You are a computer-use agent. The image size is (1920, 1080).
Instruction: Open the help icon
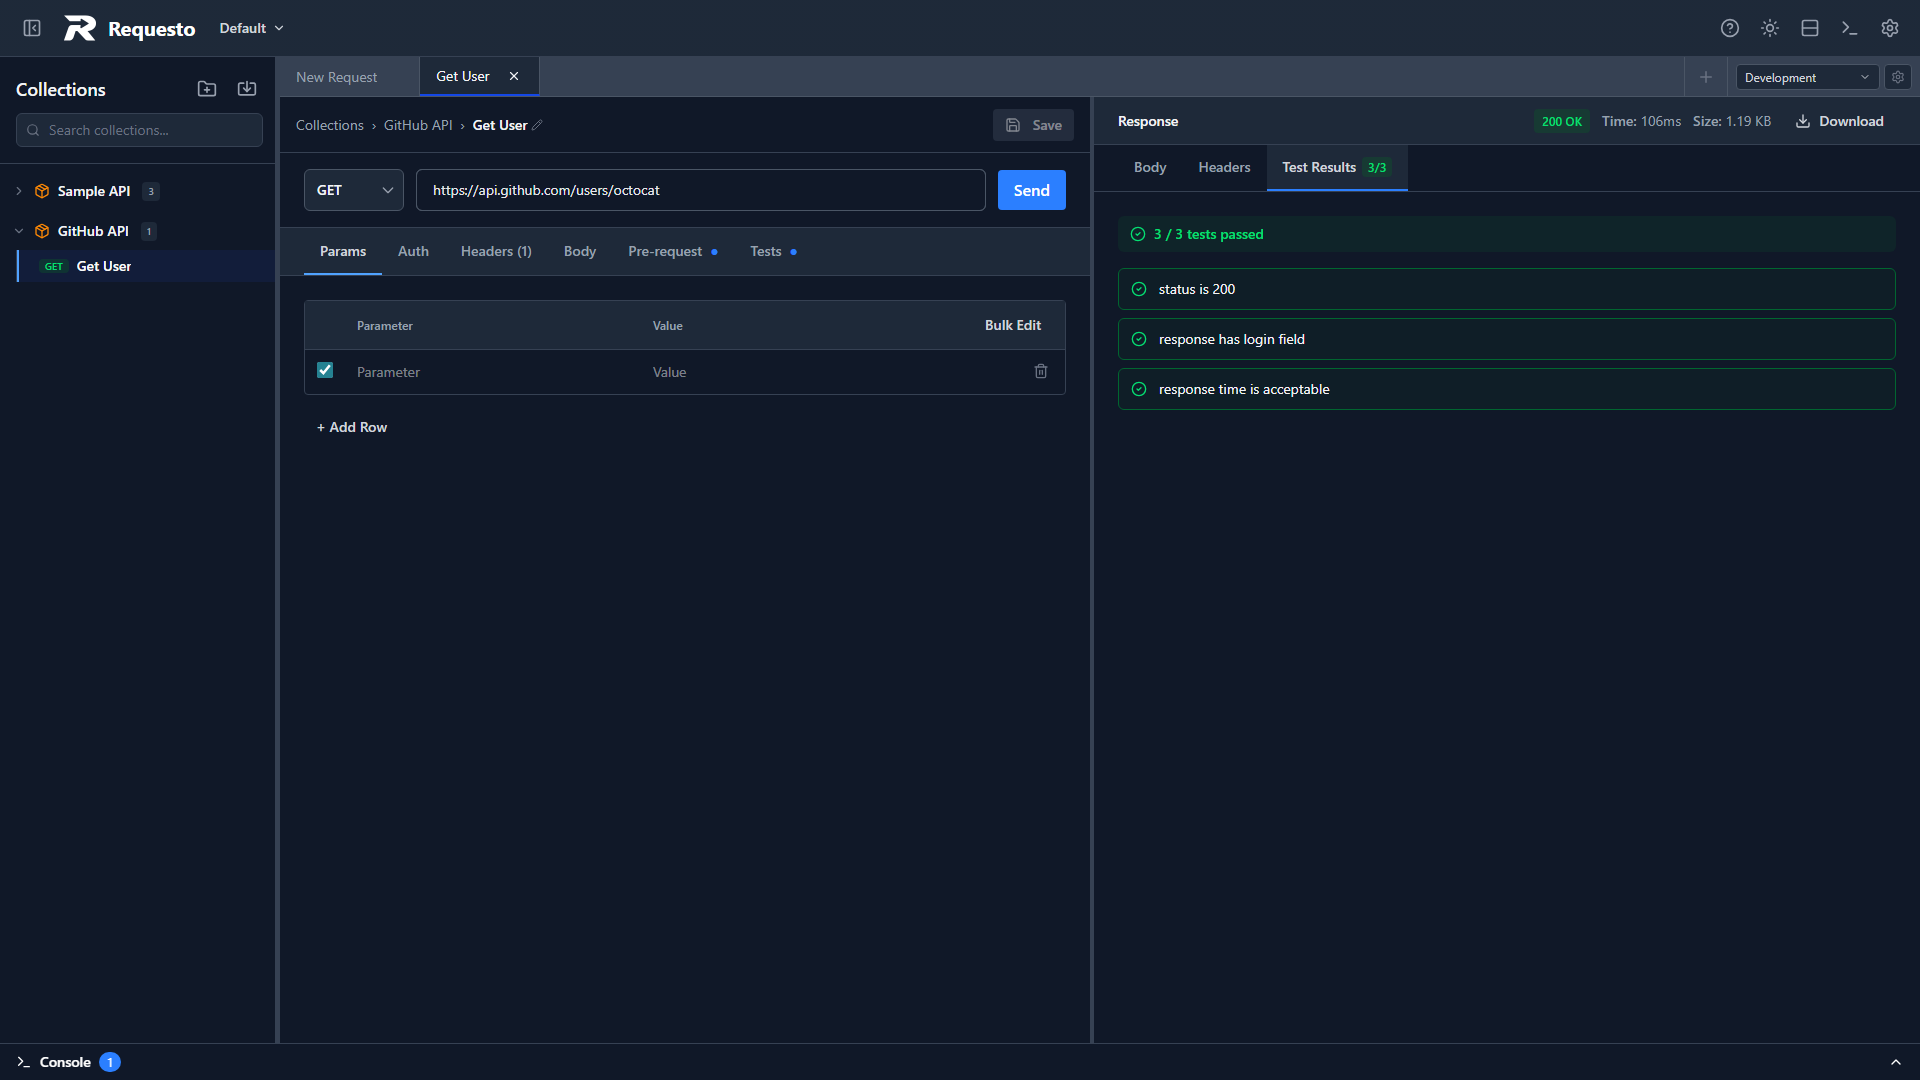pos(1730,28)
